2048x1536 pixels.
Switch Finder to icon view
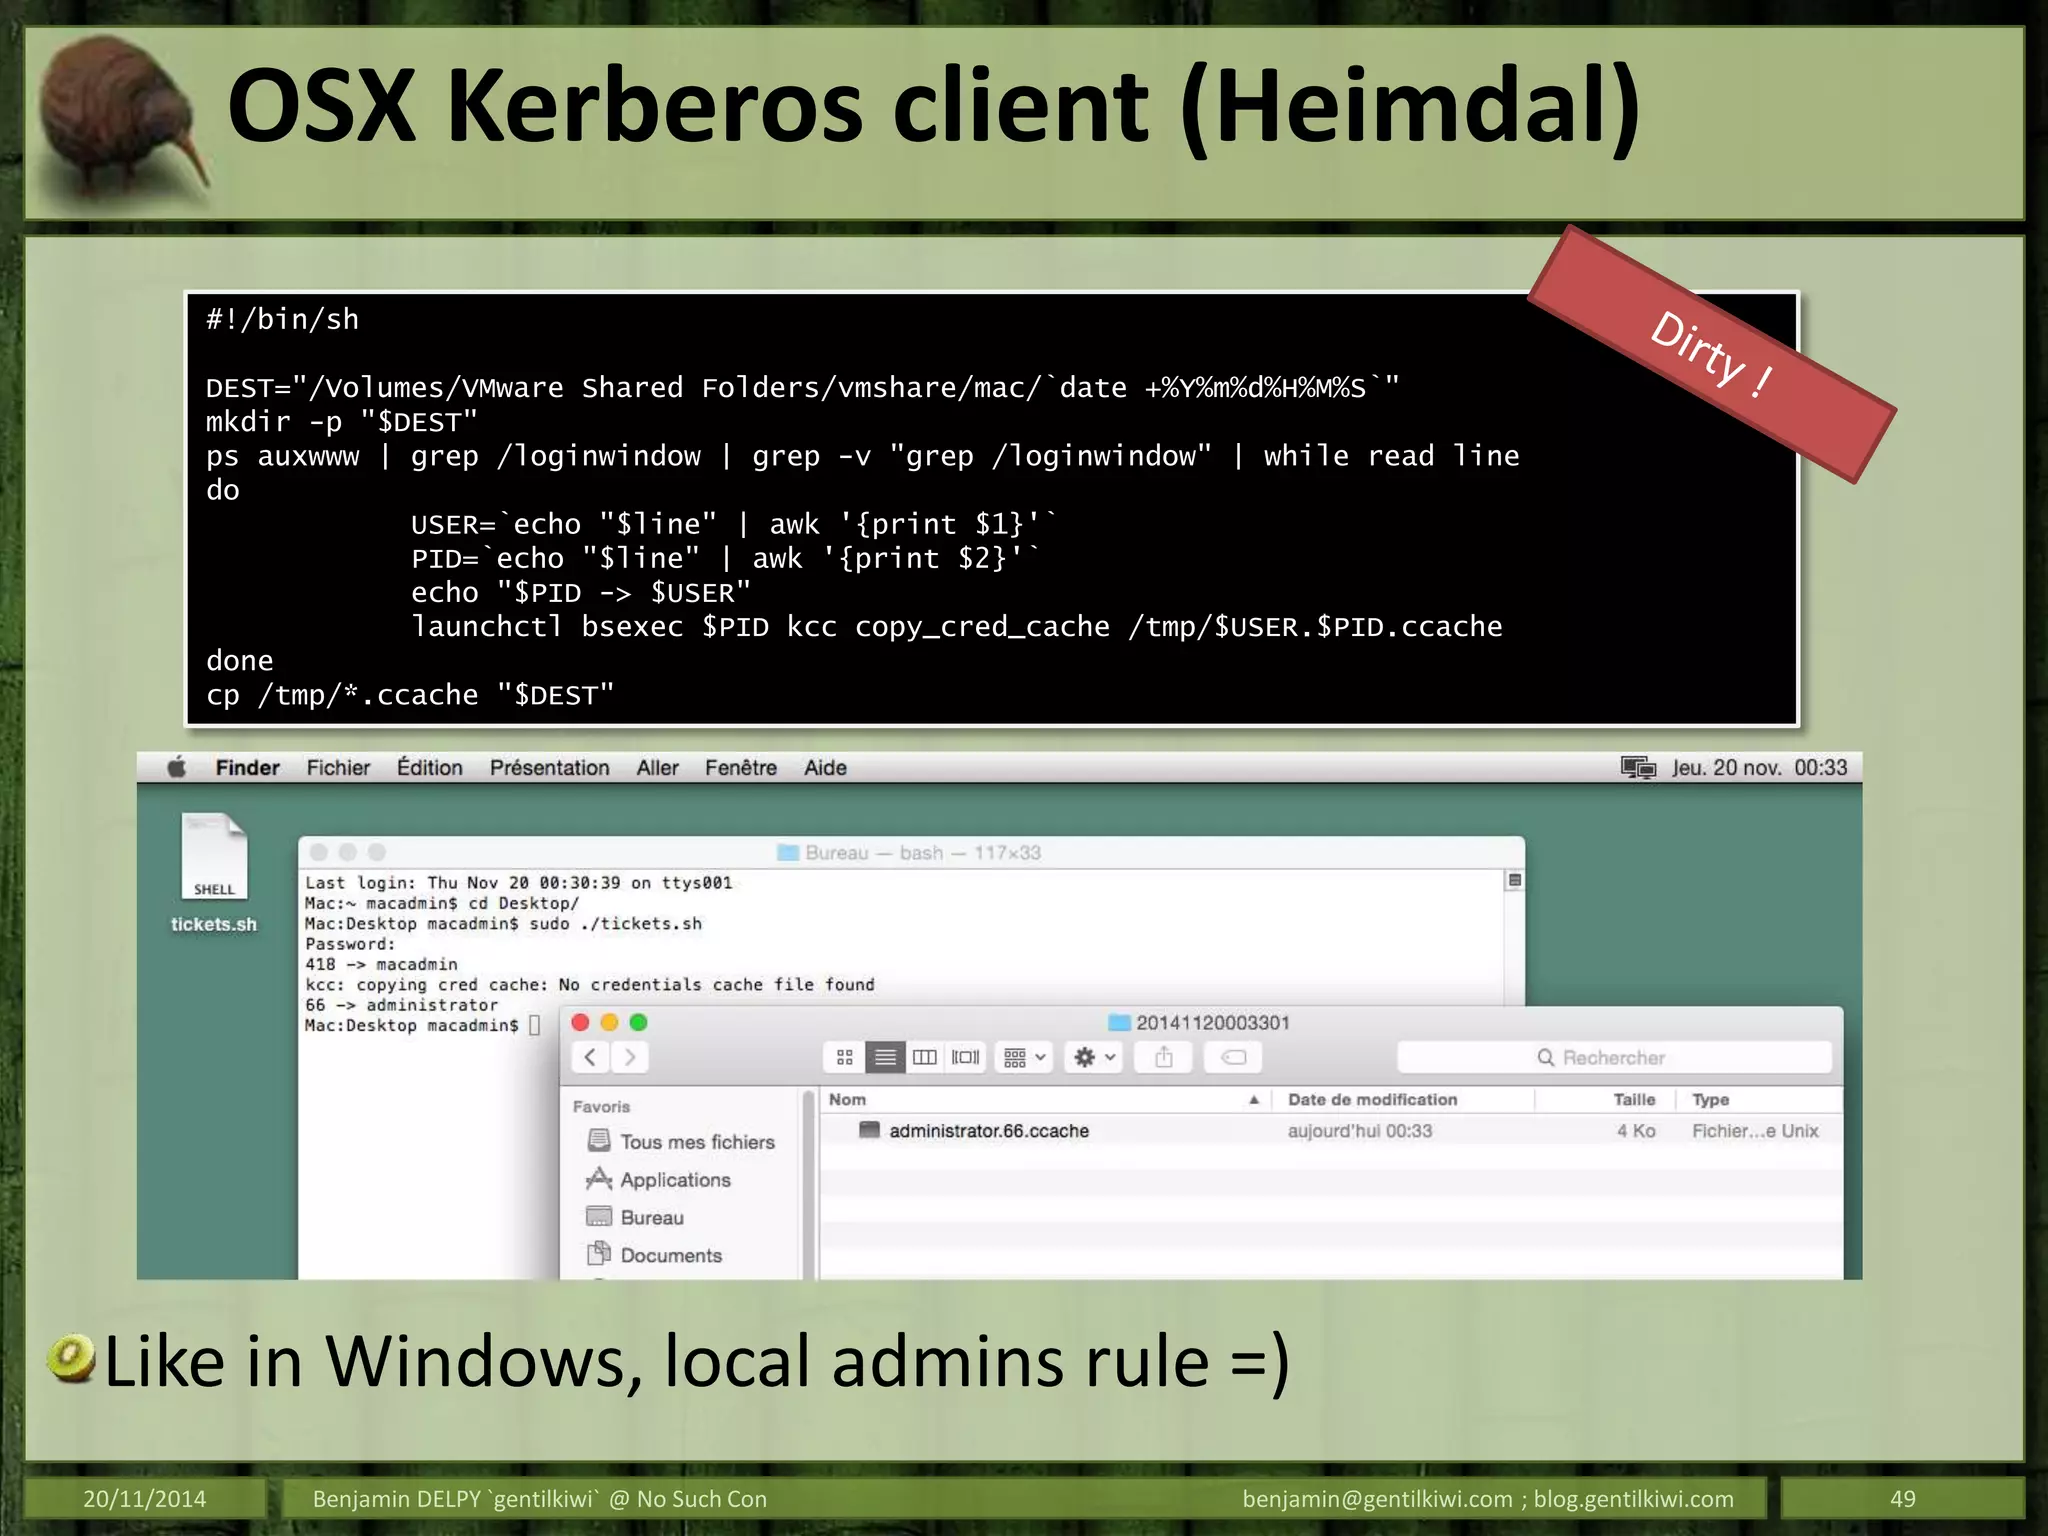coord(845,1057)
